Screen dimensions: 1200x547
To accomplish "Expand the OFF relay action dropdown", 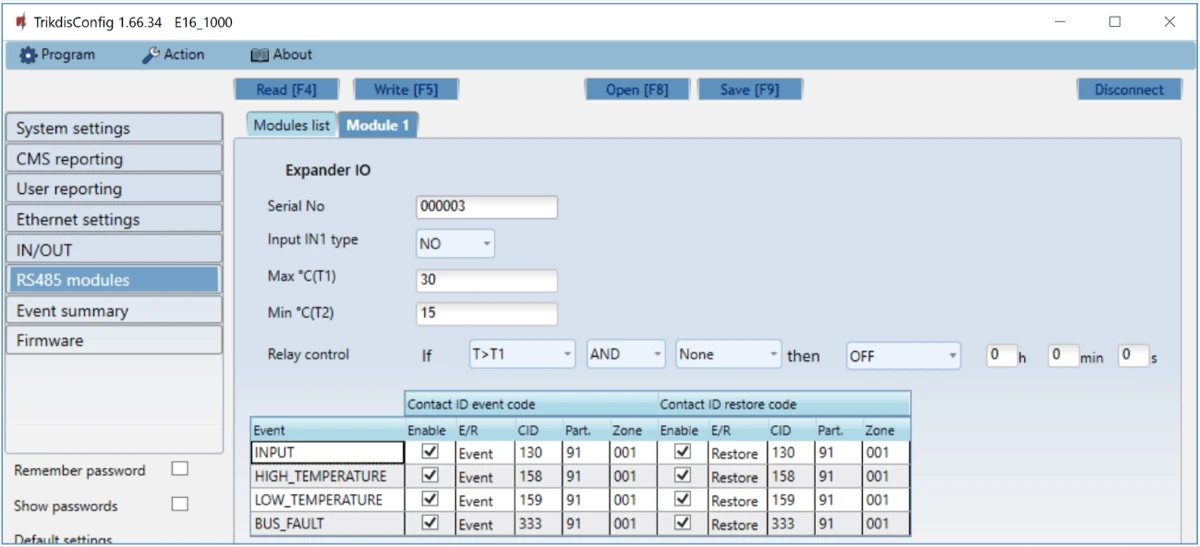I will pyautogui.click(x=902, y=355).
